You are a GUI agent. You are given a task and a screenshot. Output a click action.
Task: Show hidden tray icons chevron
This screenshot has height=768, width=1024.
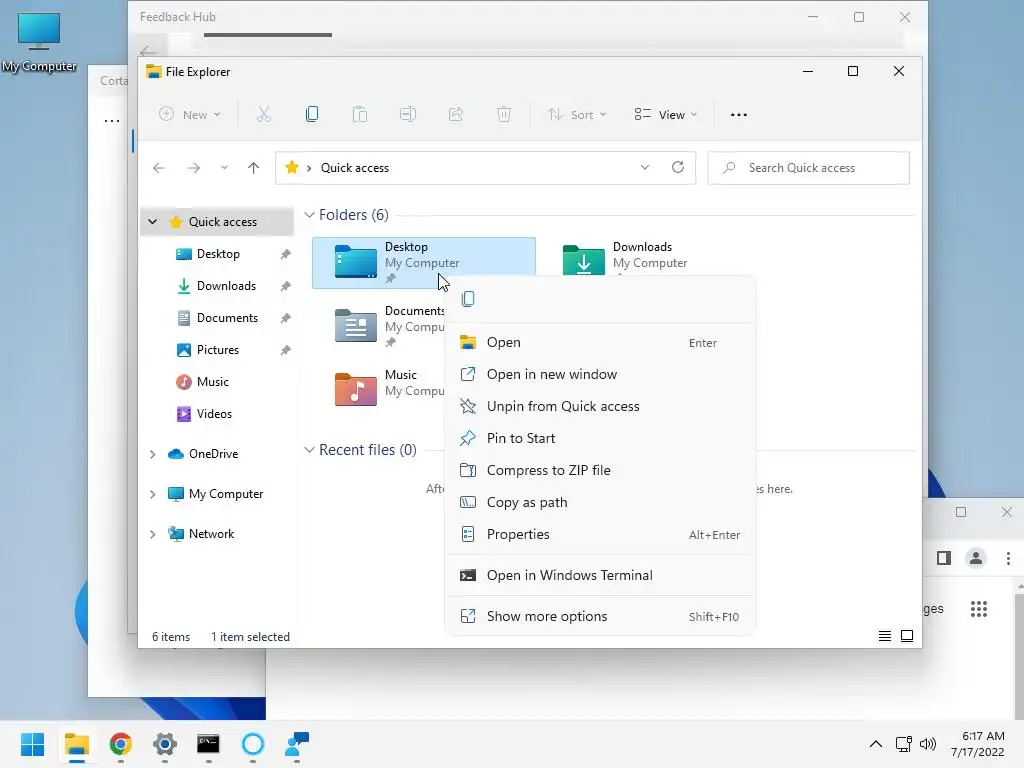876,744
